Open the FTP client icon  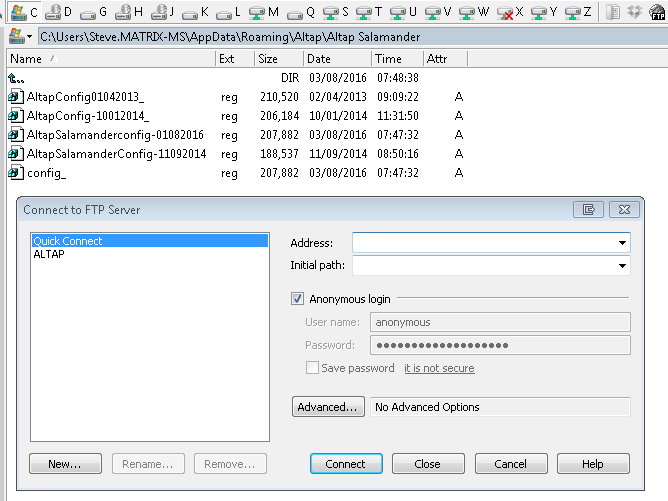pos(658,12)
